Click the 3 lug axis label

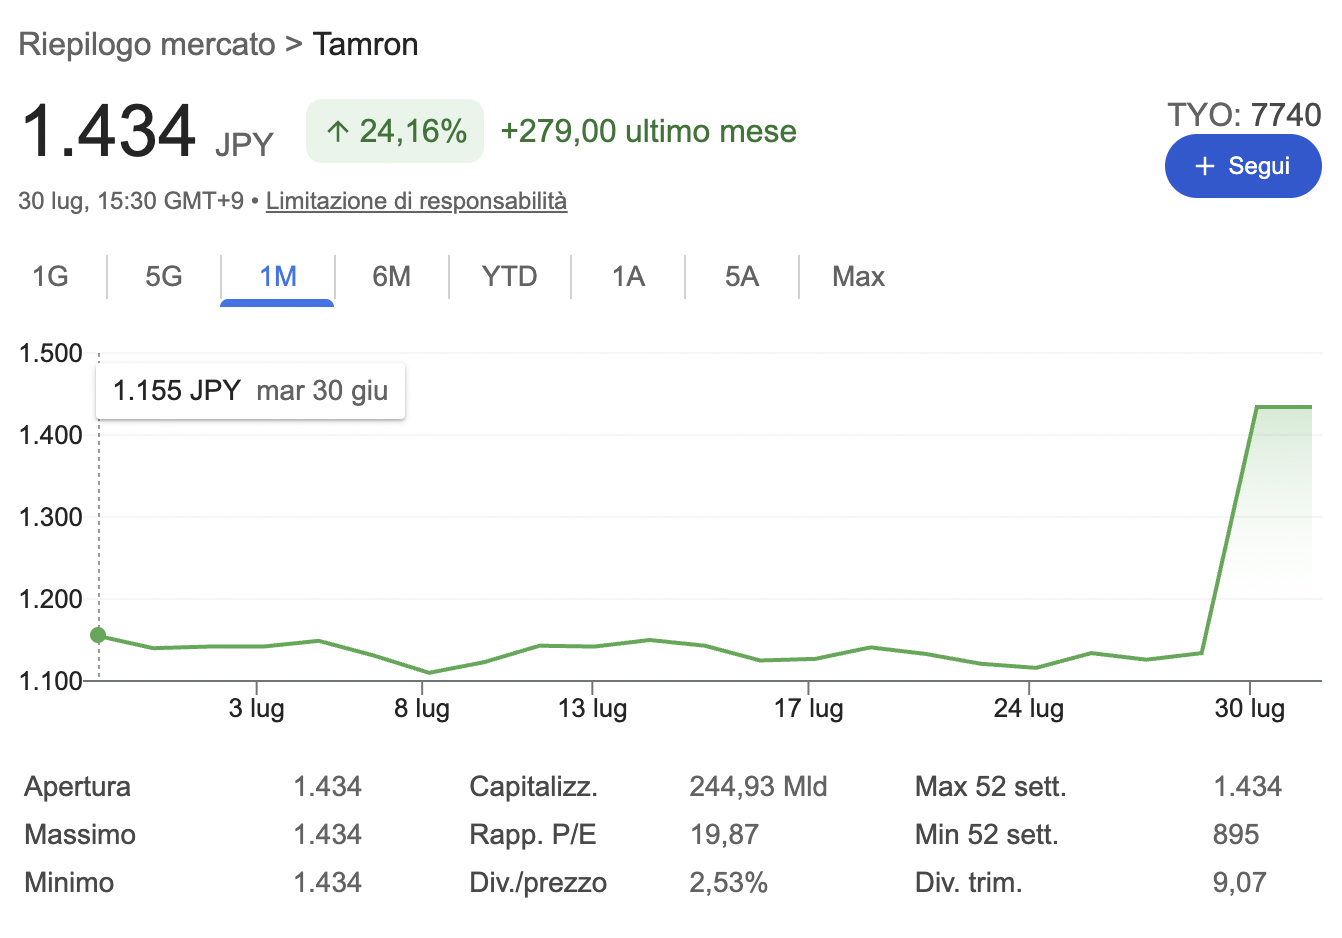coord(257,708)
